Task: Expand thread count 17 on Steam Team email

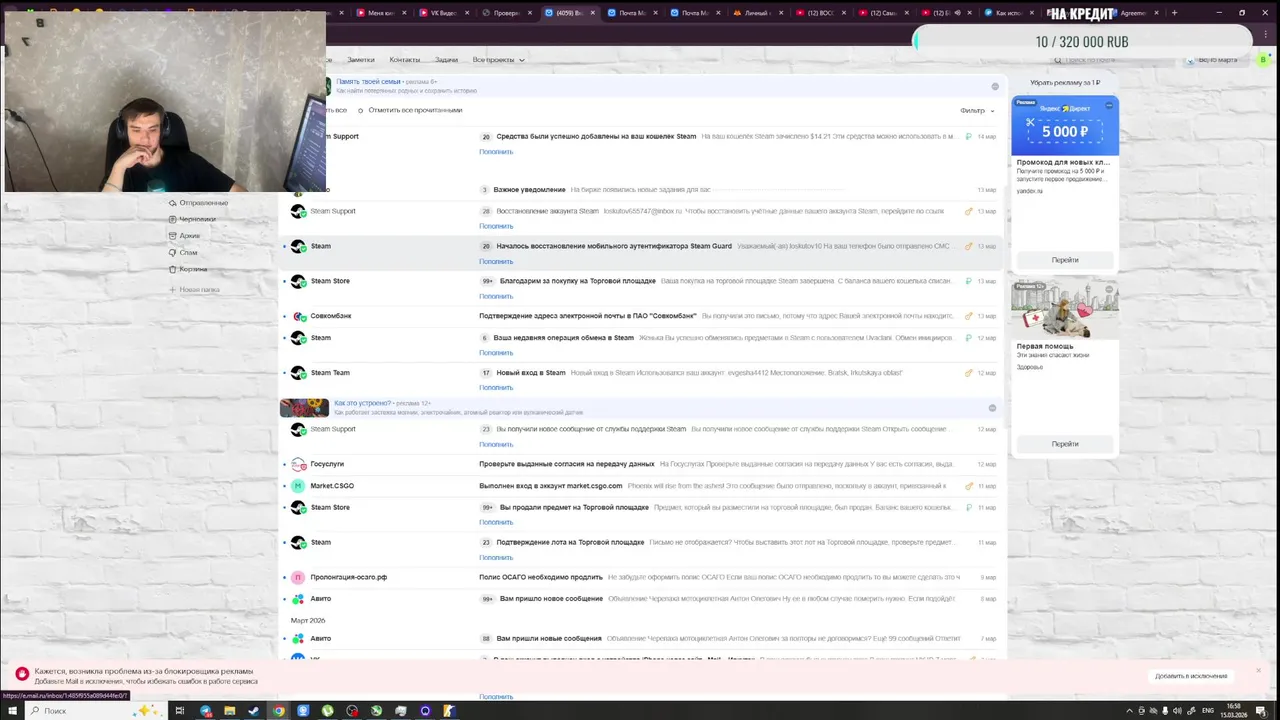Action: (x=486, y=373)
